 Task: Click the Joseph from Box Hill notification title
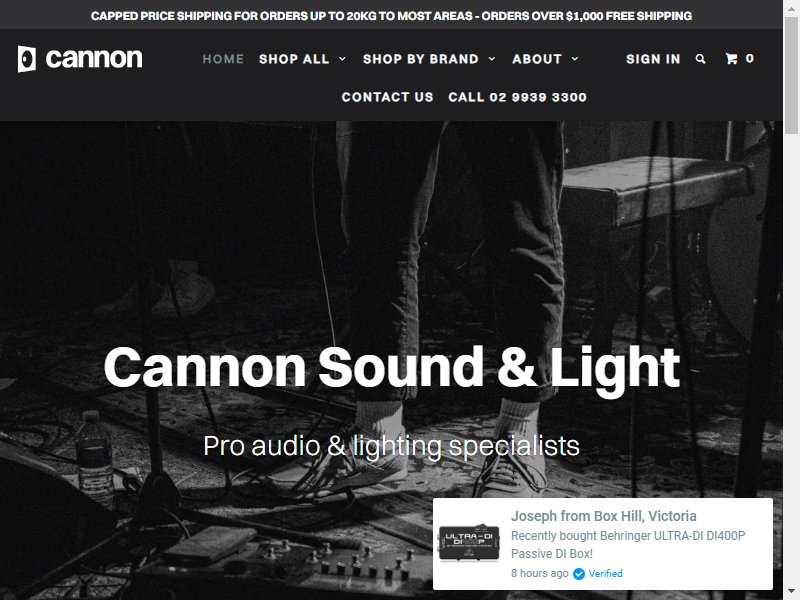[x=604, y=516]
